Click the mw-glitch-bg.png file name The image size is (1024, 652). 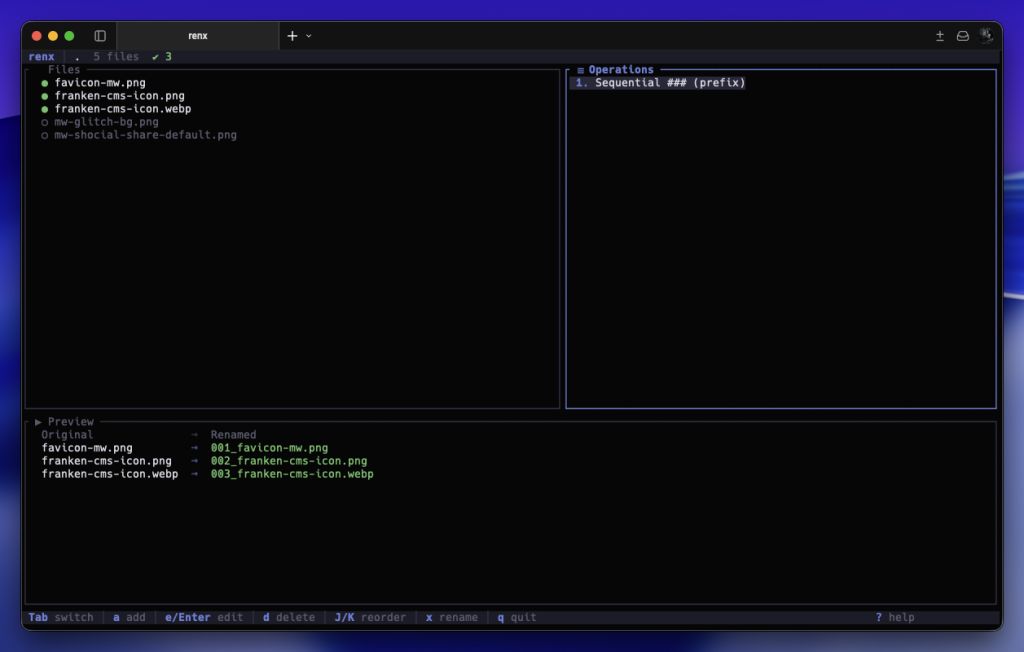coord(106,122)
